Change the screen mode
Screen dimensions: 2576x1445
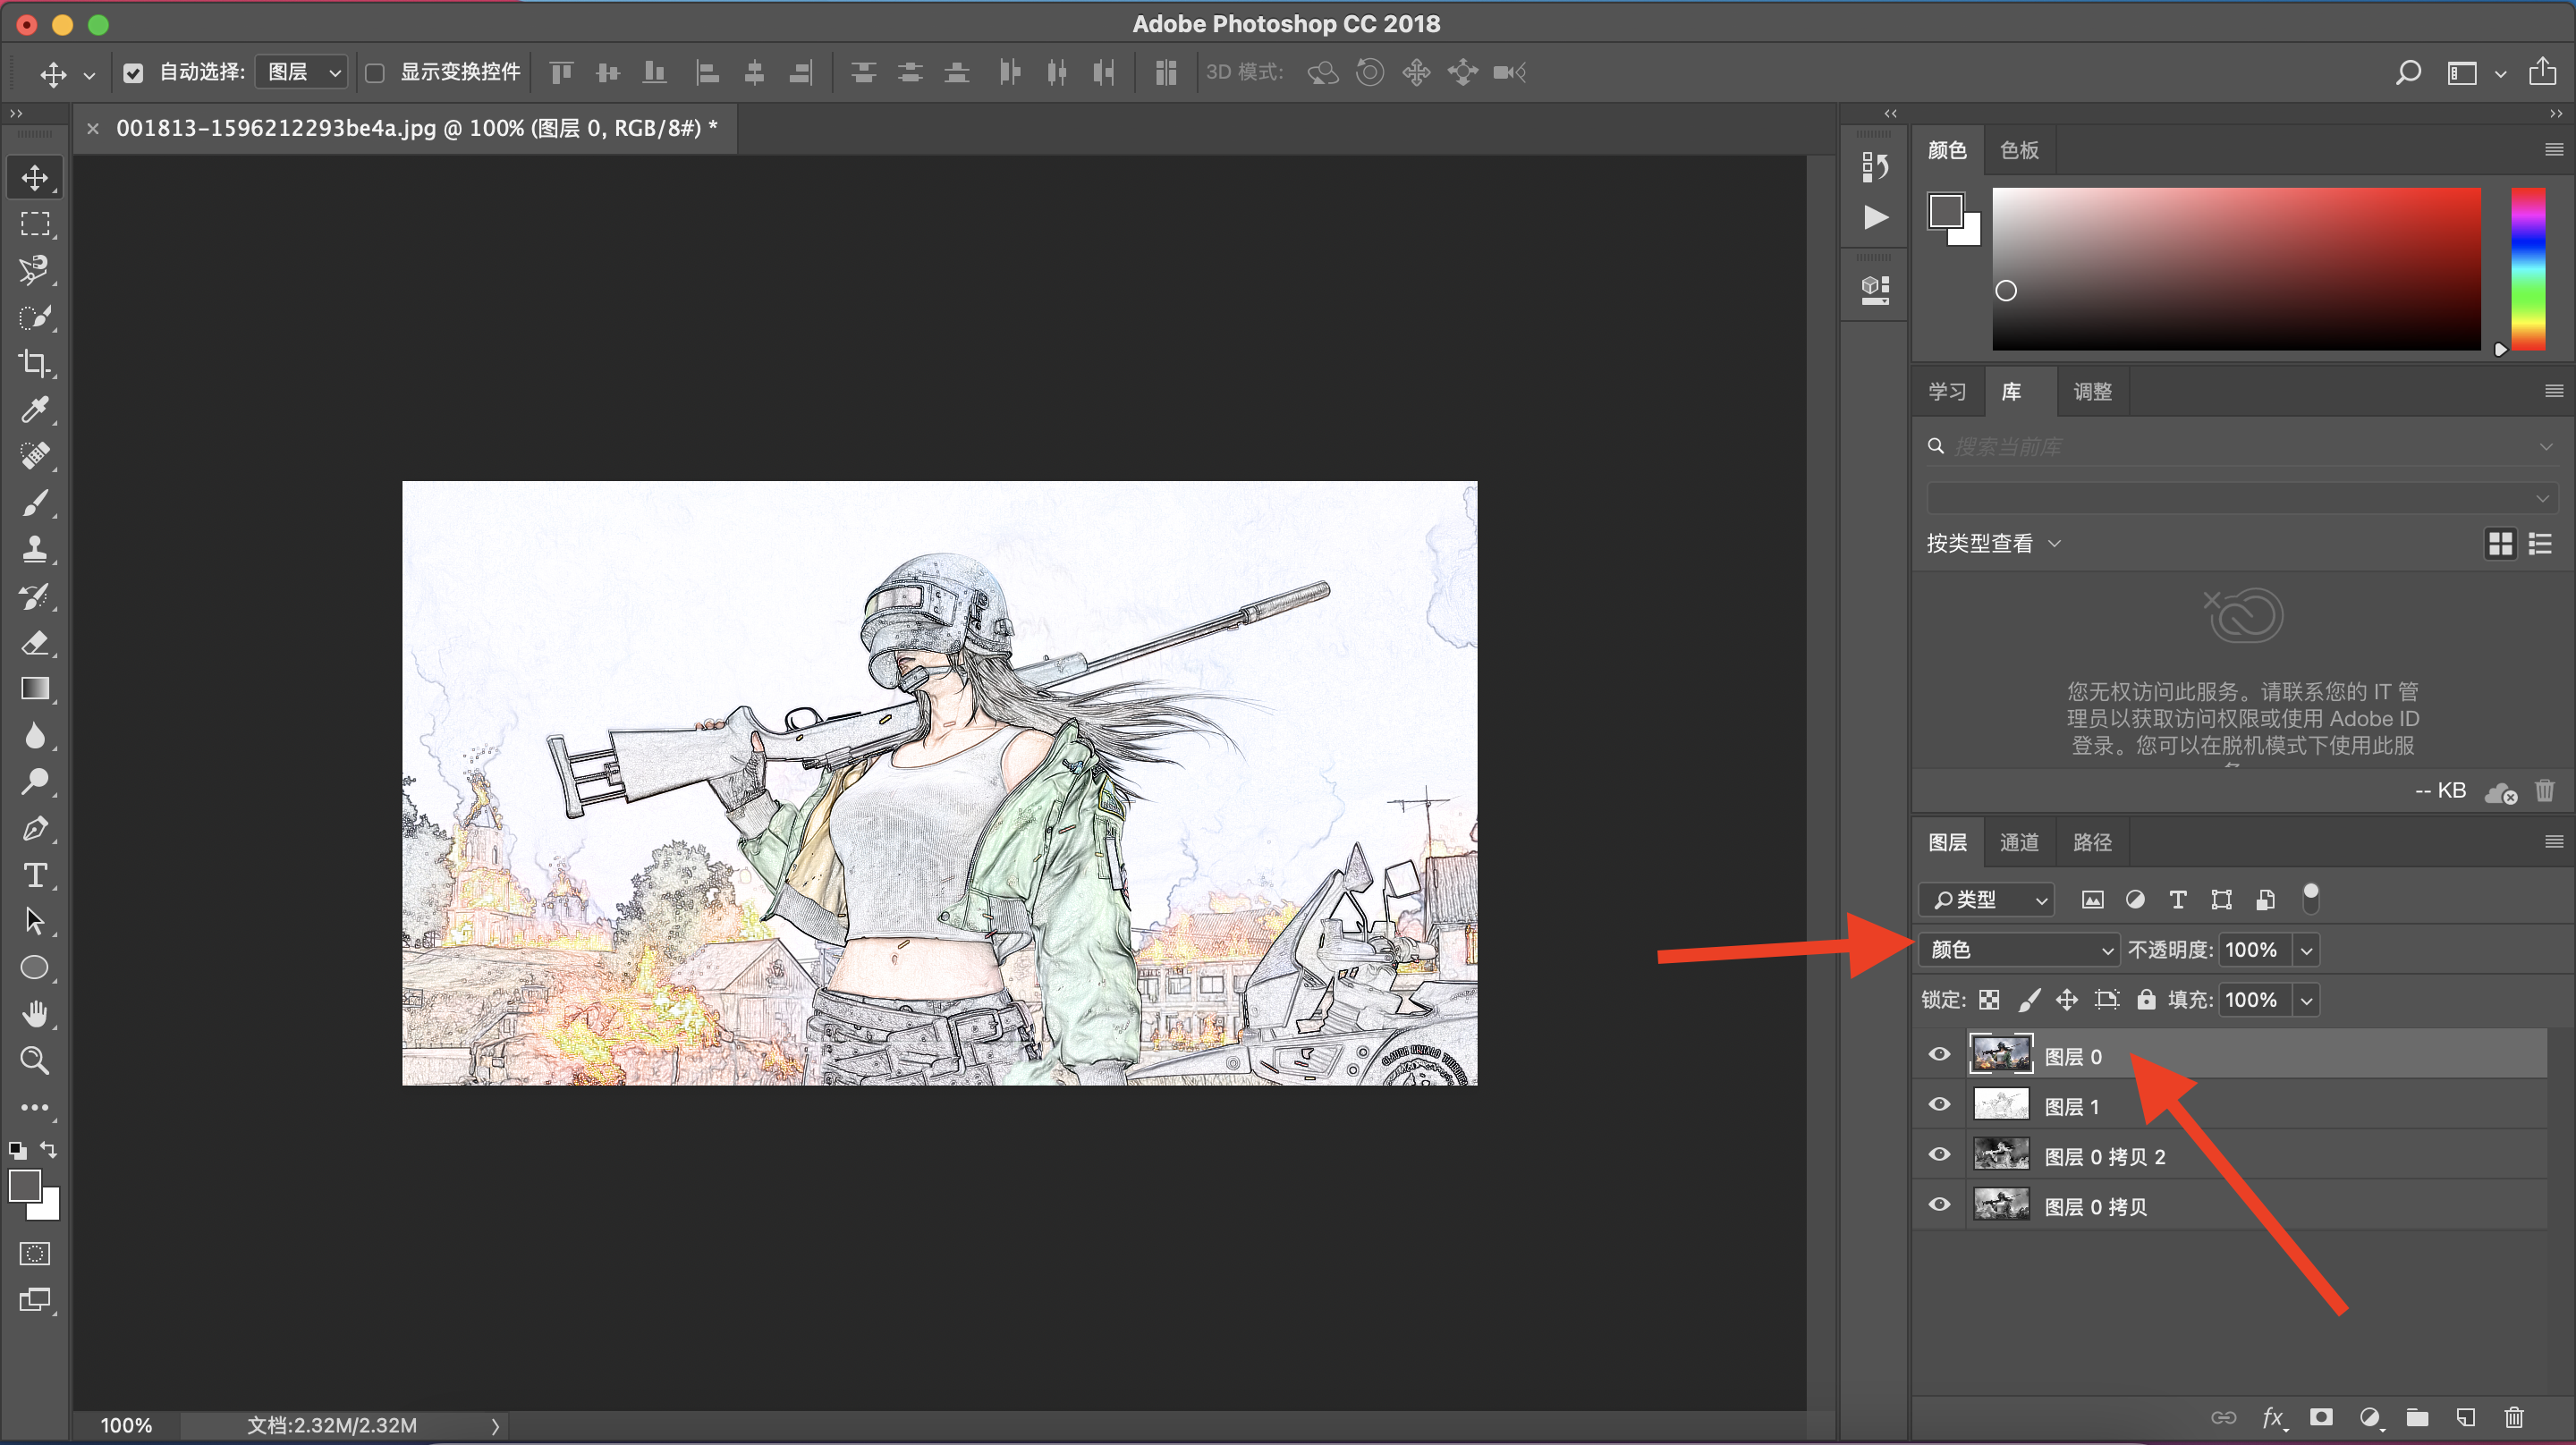35,1300
